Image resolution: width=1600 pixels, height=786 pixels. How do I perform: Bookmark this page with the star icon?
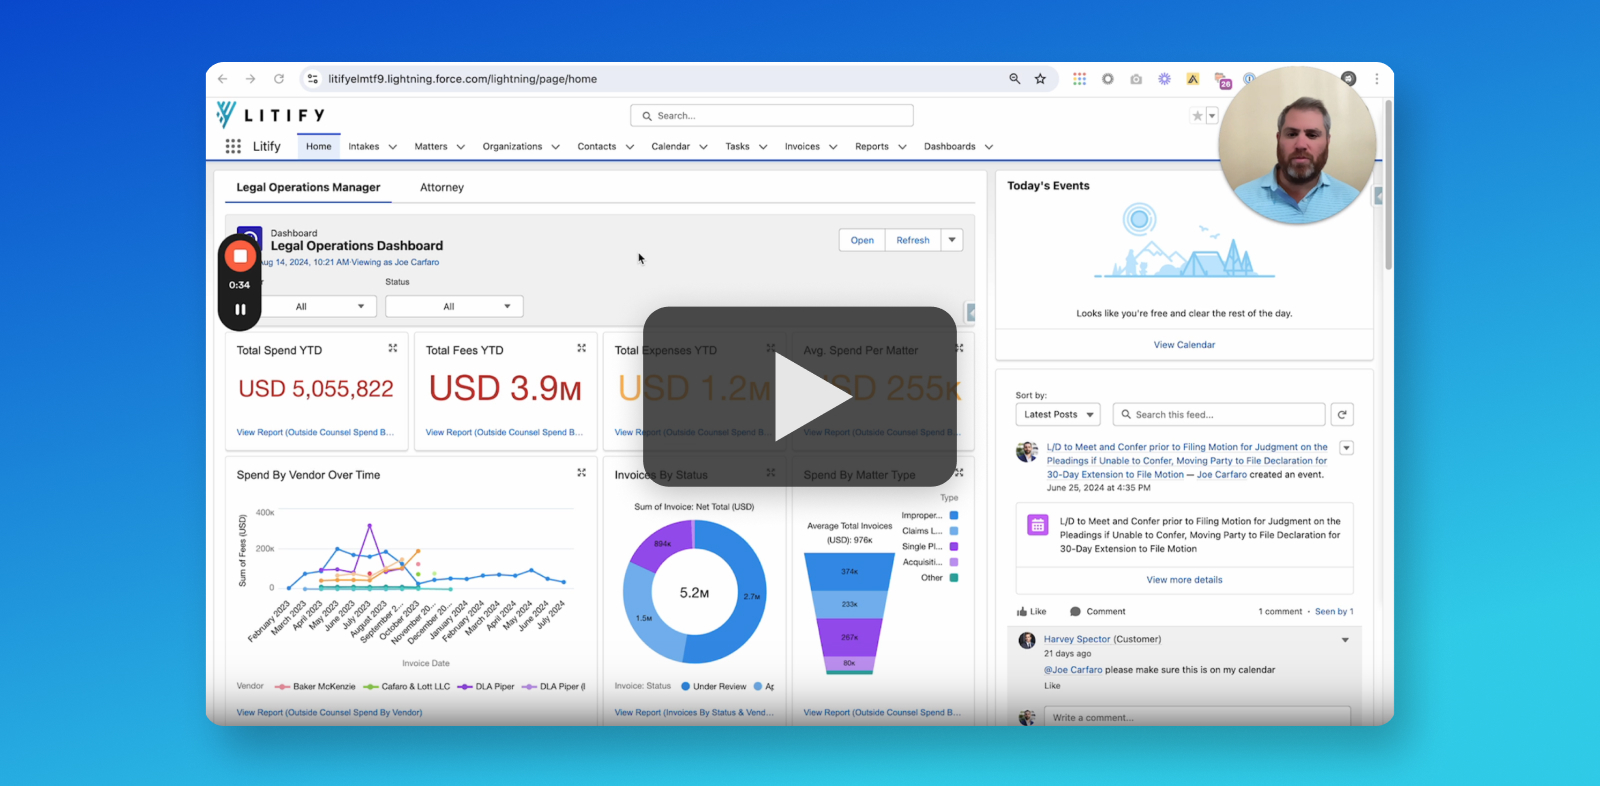coord(1040,79)
